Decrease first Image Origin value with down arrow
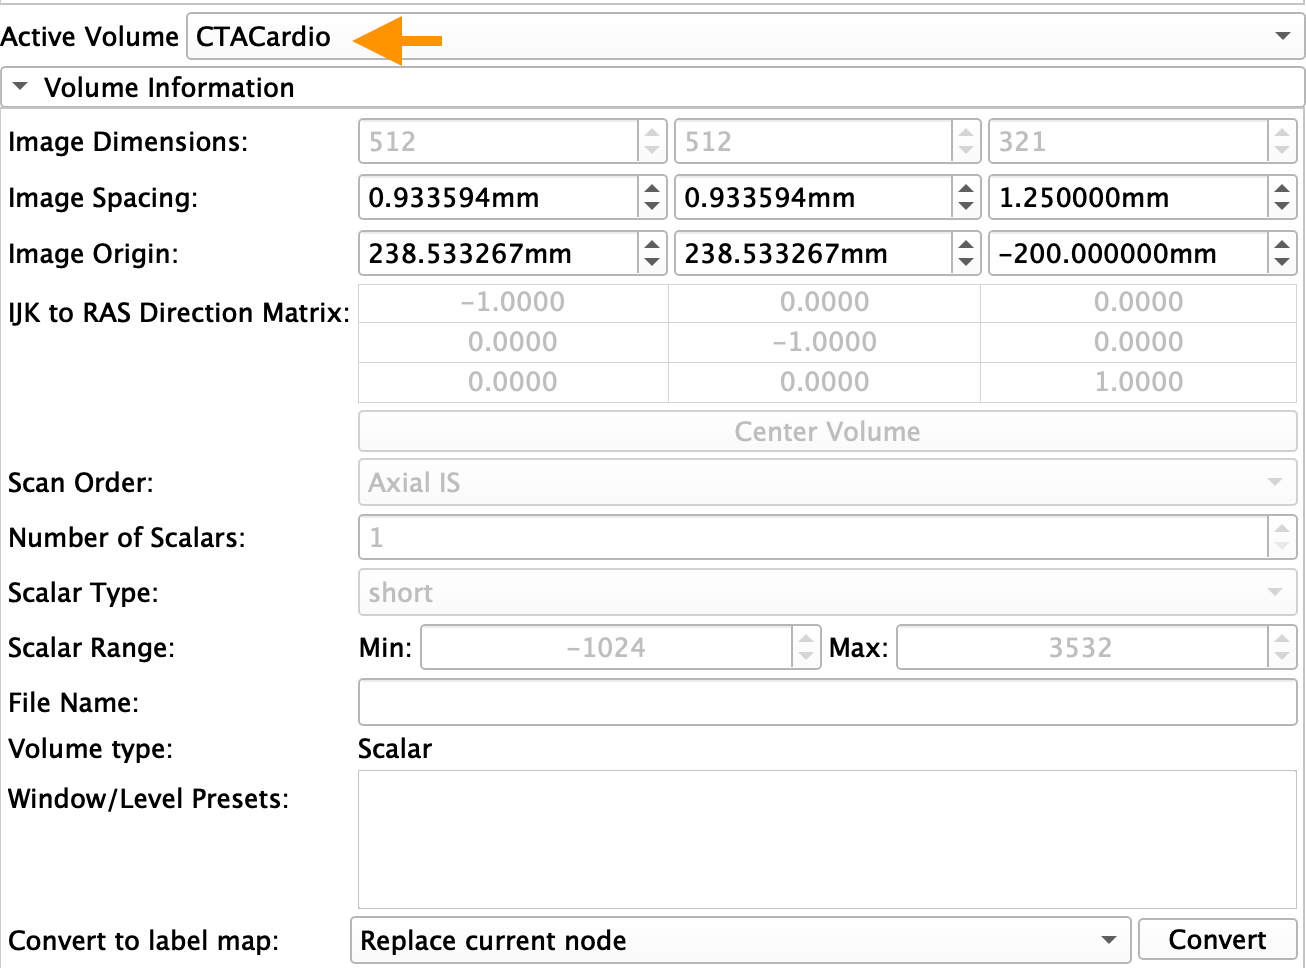Screen dimensions: 1306x968 click(652, 264)
